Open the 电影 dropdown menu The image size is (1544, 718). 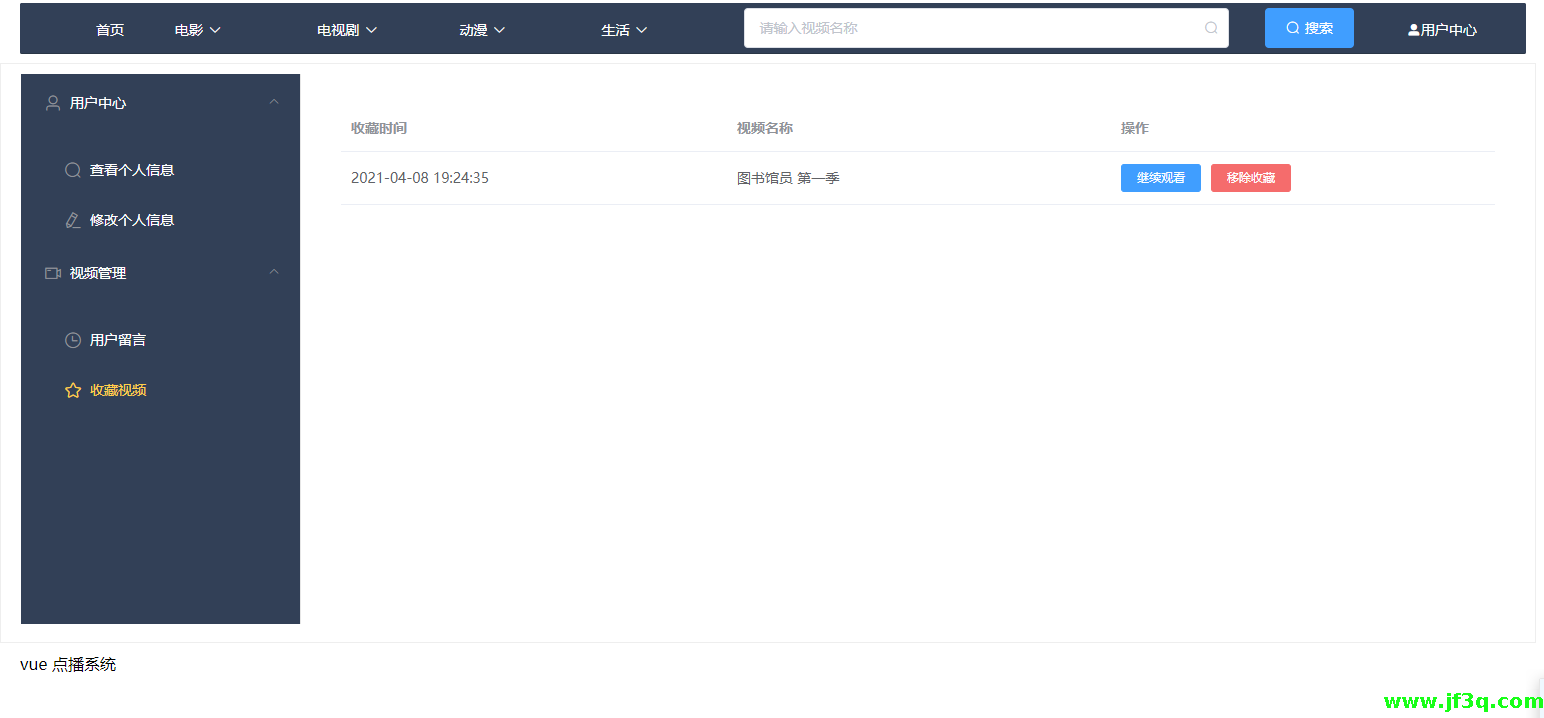[197, 30]
